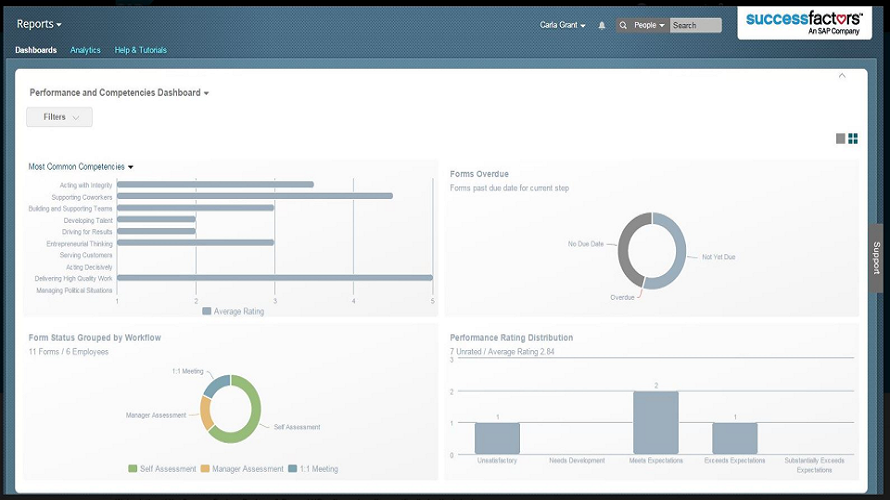Toggle 1:1 Meeting legend entry
The image size is (890, 500).
(312, 468)
